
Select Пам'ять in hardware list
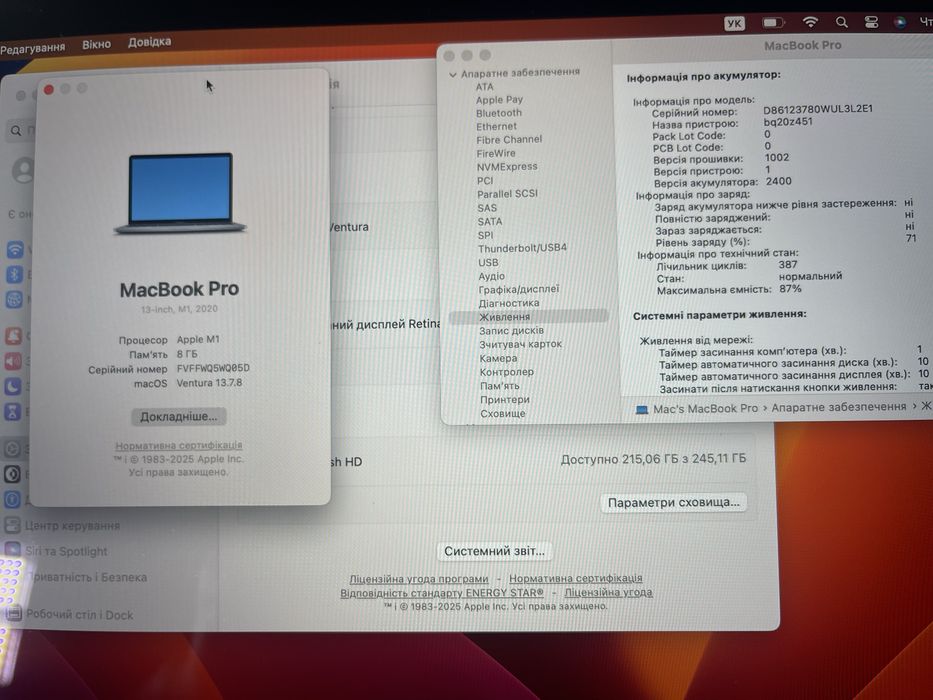(500, 386)
